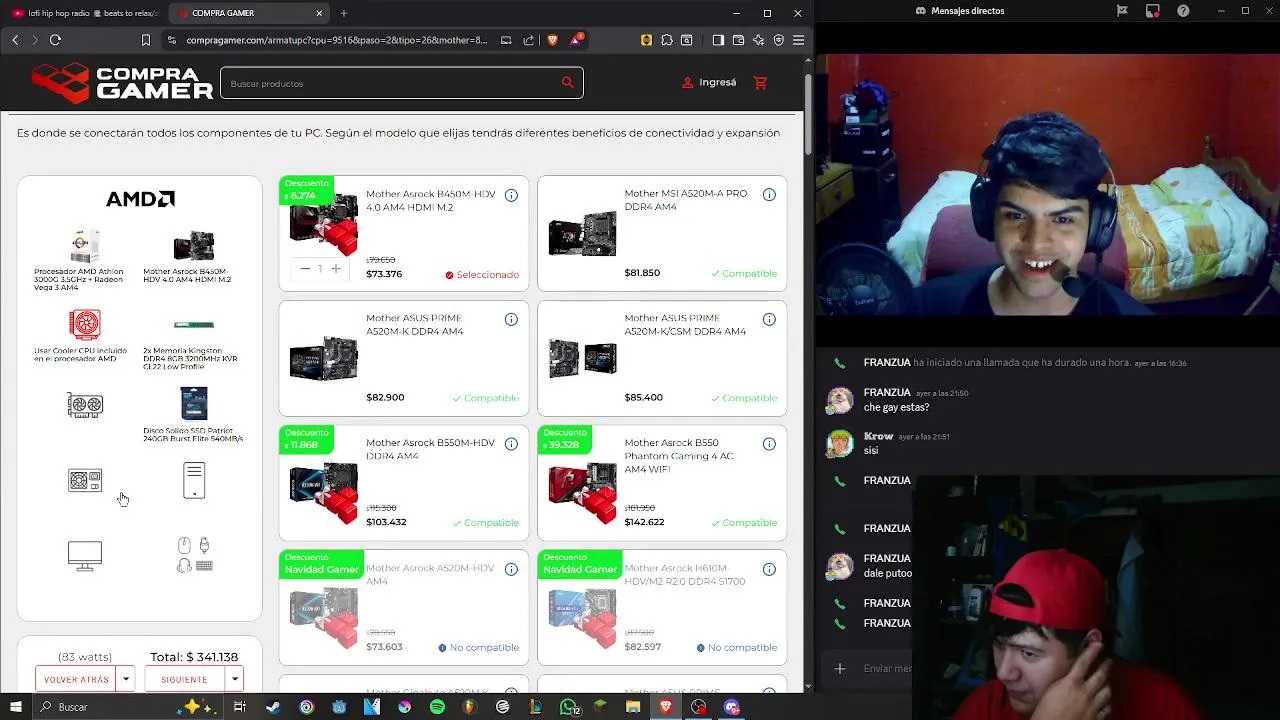The width and height of the screenshot is (1280, 720).
Task: Open Discord inbox icon in title bar
Action: (1153, 11)
